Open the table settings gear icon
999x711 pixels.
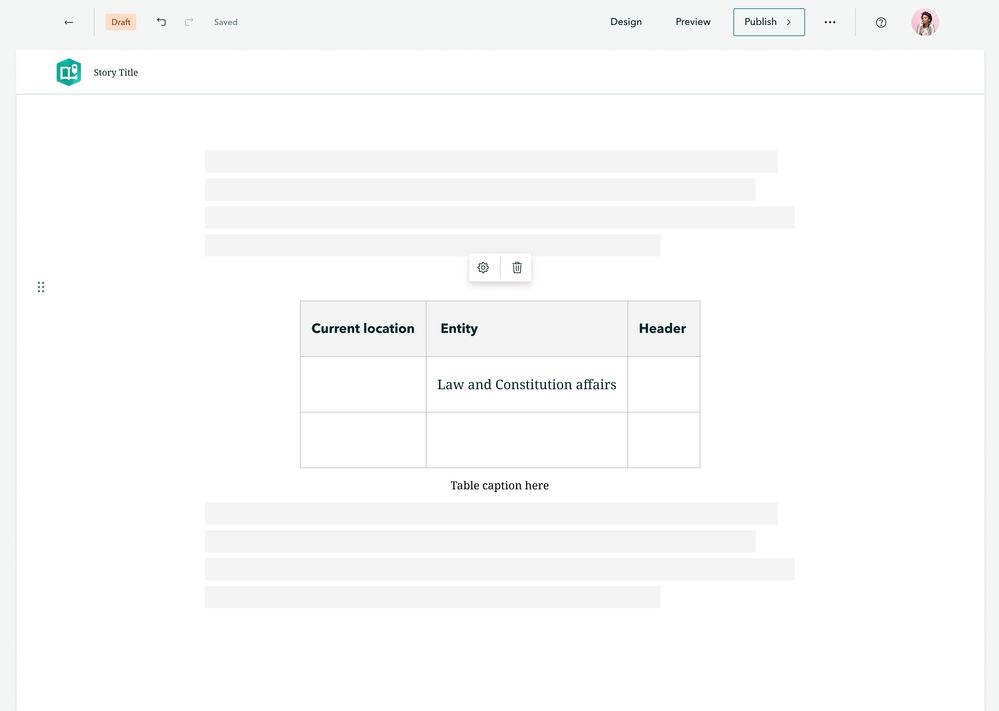(x=483, y=267)
